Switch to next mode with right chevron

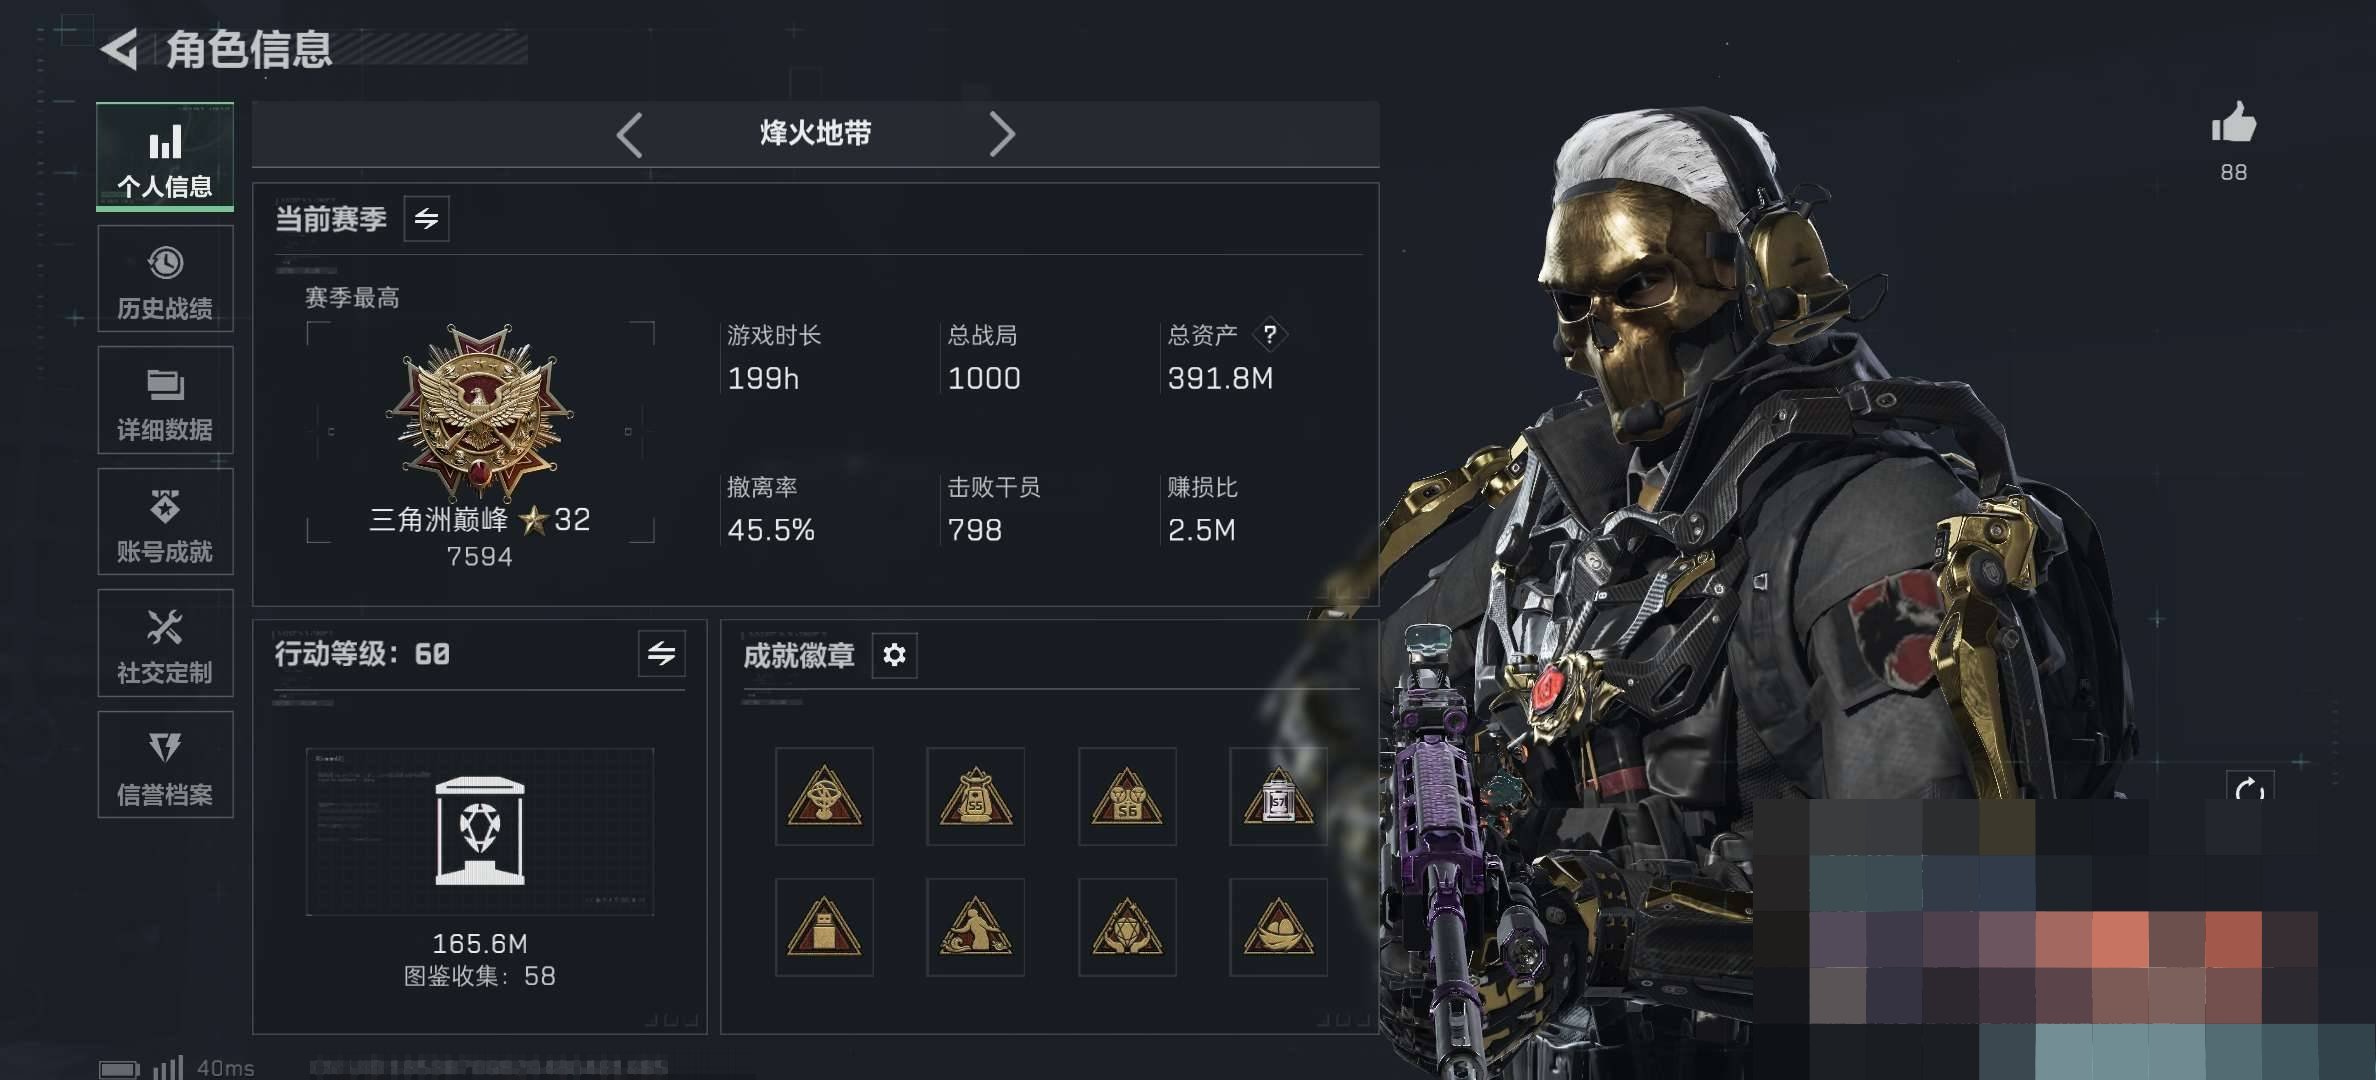1002,134
